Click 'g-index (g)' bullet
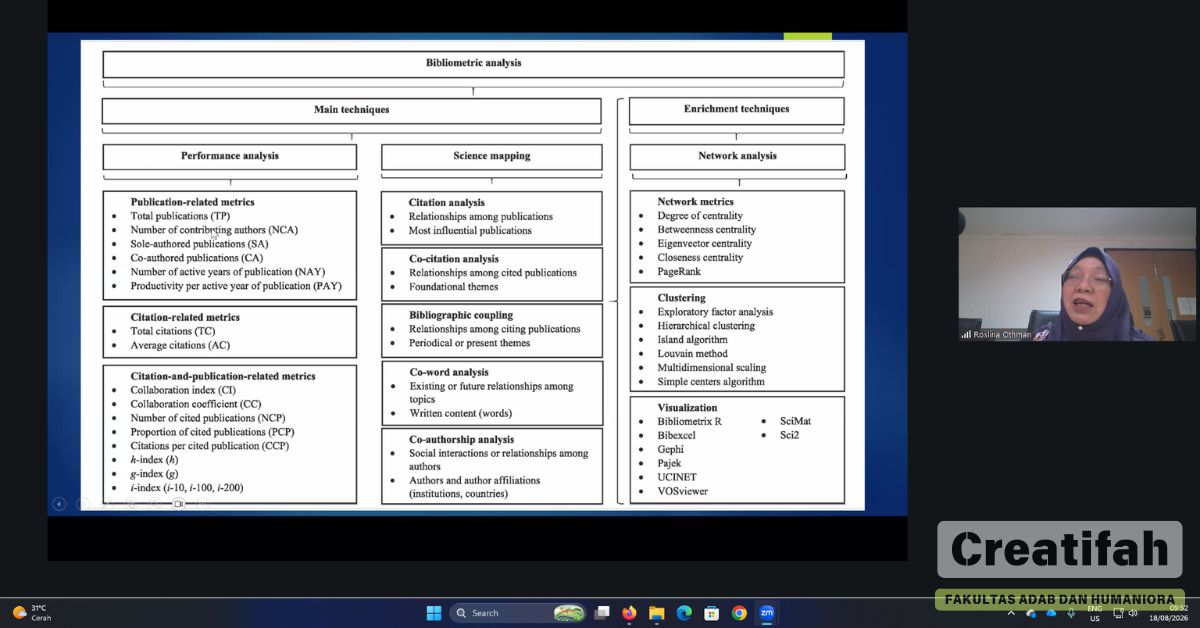This screenshot has height=628, width=1200. tap(154, 474)
